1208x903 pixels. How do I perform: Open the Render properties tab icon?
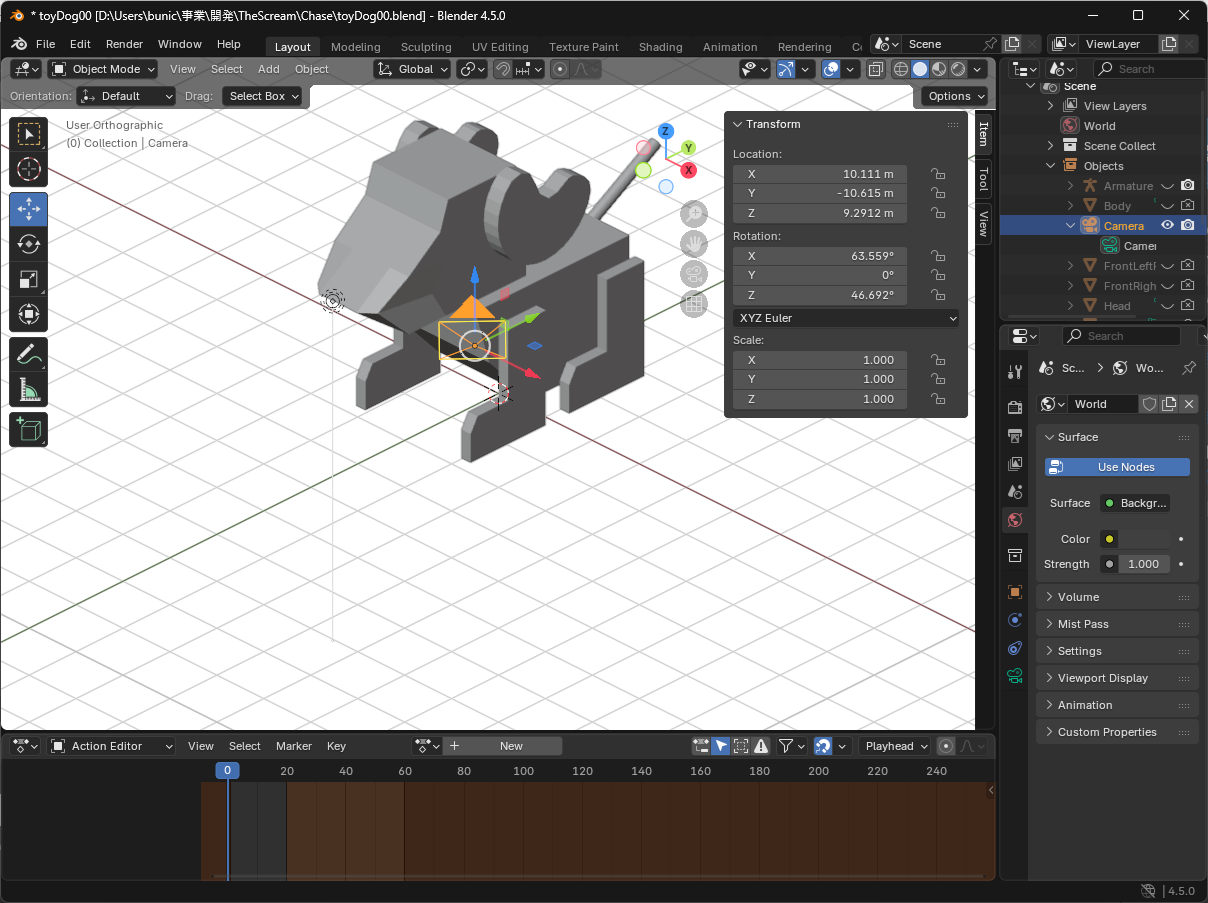tap(1015, 407)
